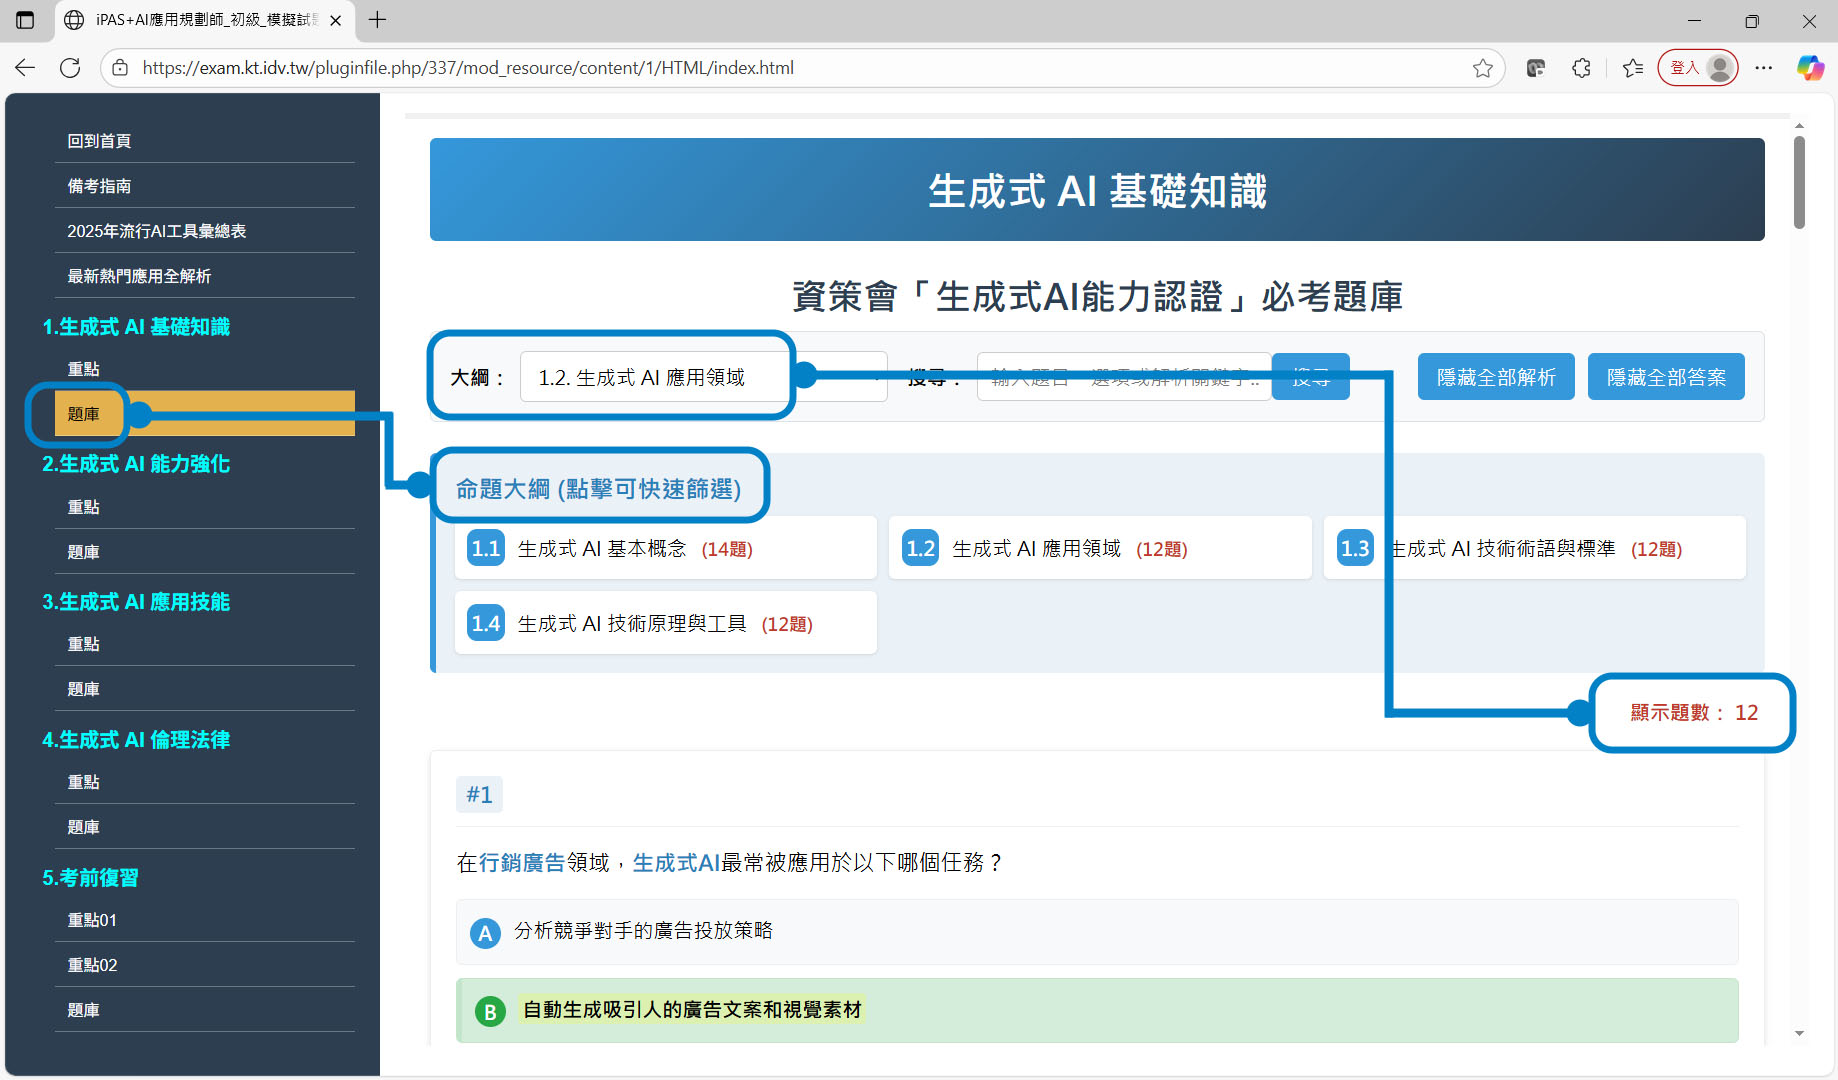Open browser settings three-dots menu
The width and height of the screenshot is (1838, 1080).
pyautogui.click(x=1763, y=68)
